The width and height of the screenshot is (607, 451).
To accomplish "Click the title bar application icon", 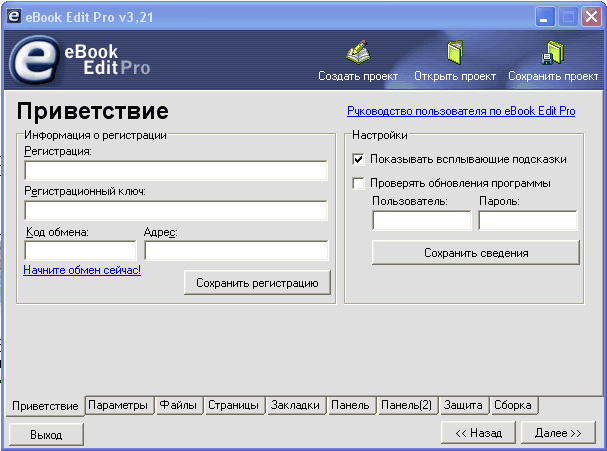I will 13,16.
